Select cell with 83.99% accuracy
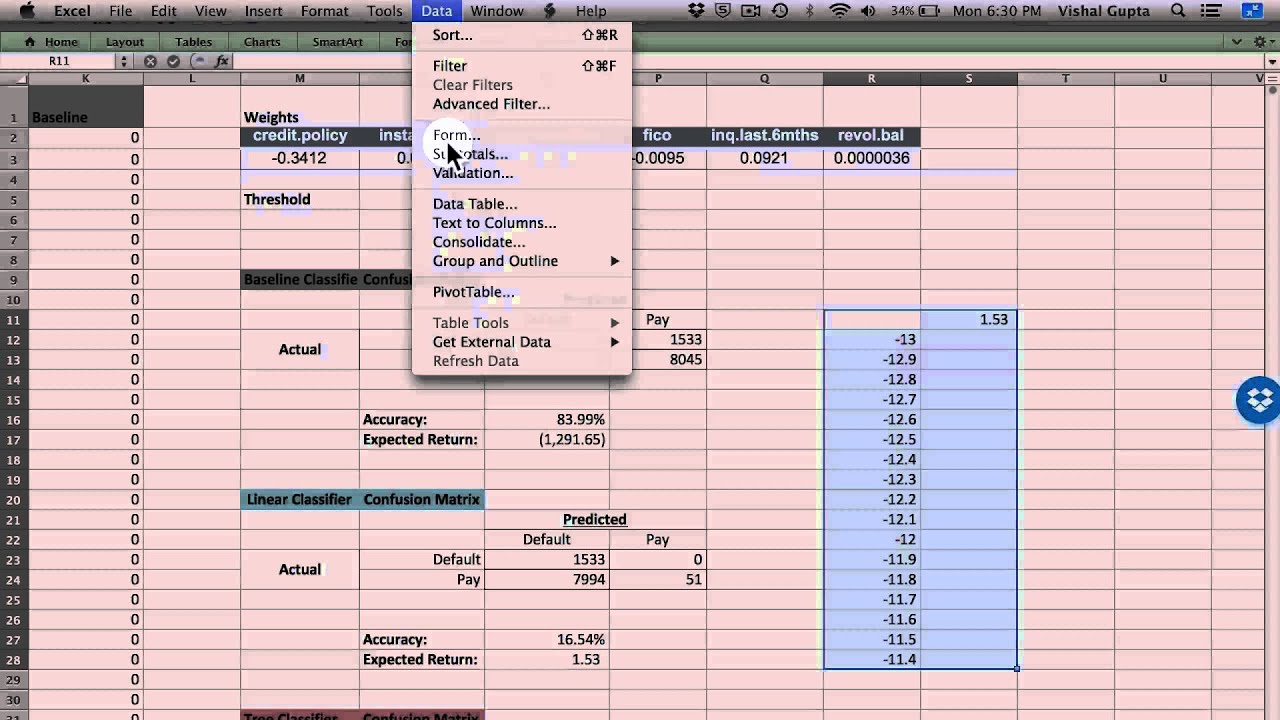The image size is (1280, 720). 547,419
